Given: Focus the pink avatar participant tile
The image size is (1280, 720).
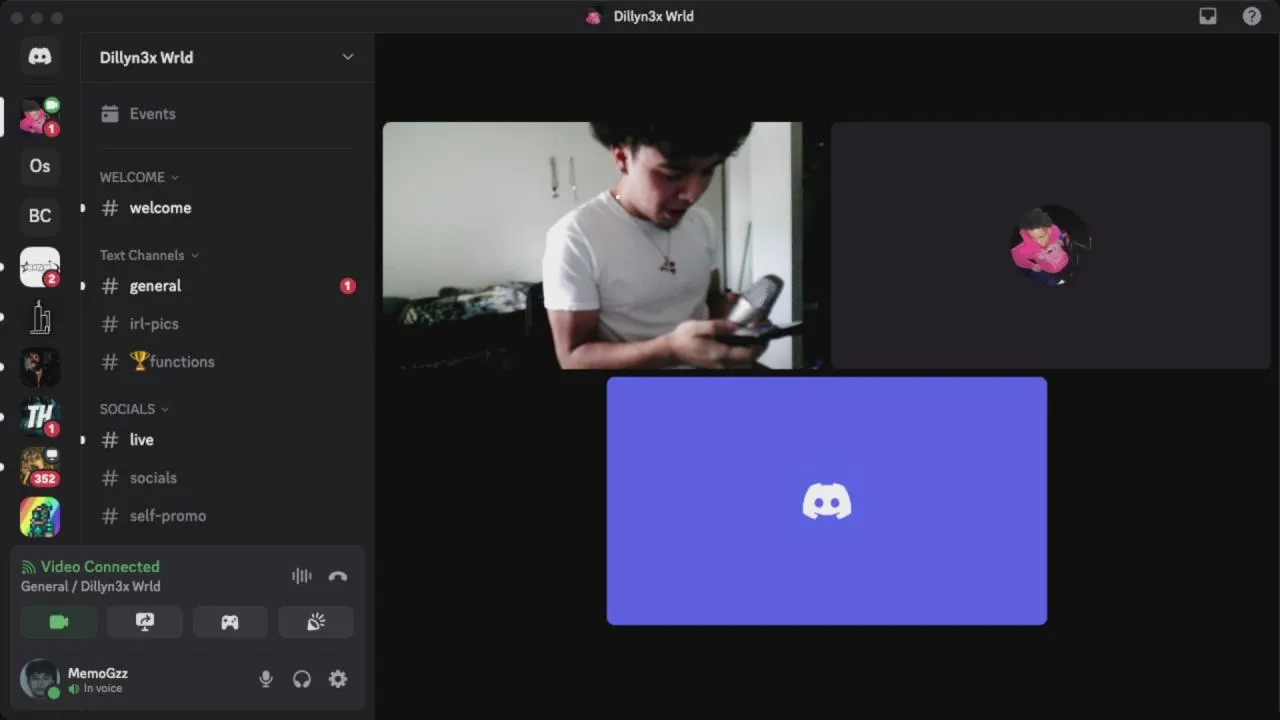Looking at the screenshot, I should [x=1051, y=246].
